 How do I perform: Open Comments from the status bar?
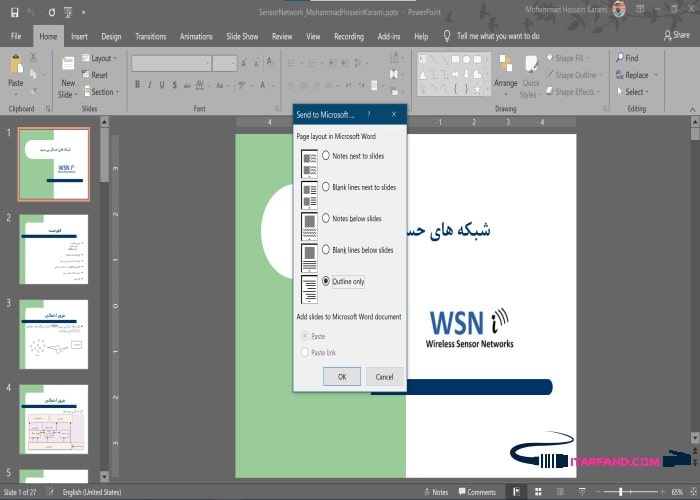(x=476, y=492)
